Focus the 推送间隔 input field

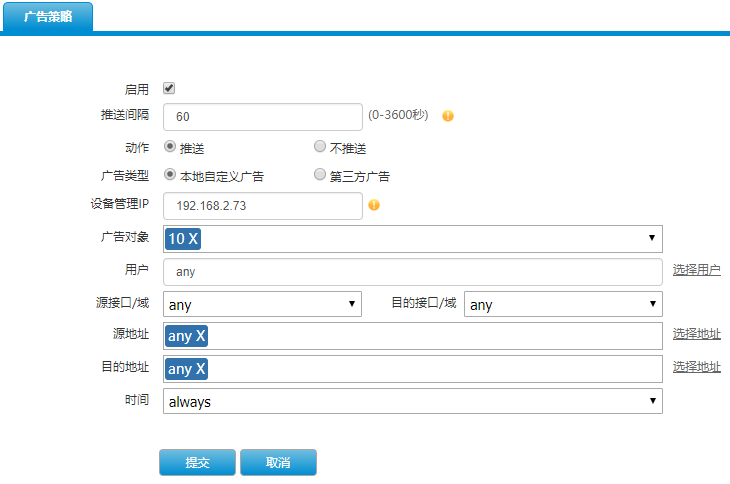tap(263, 117)
